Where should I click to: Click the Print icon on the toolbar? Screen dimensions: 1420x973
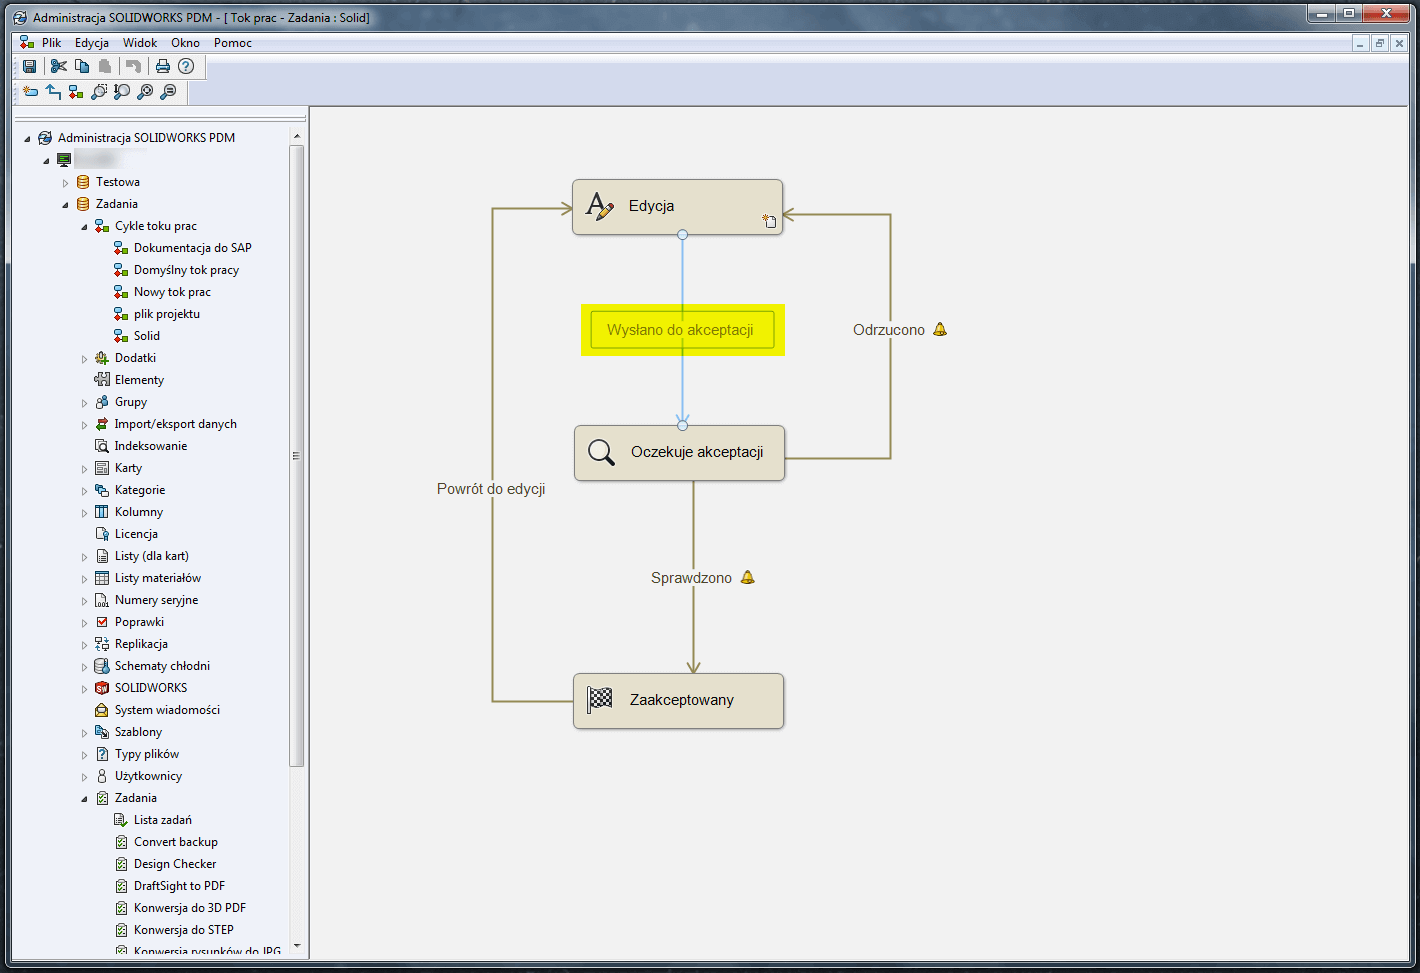click(162, 66)
